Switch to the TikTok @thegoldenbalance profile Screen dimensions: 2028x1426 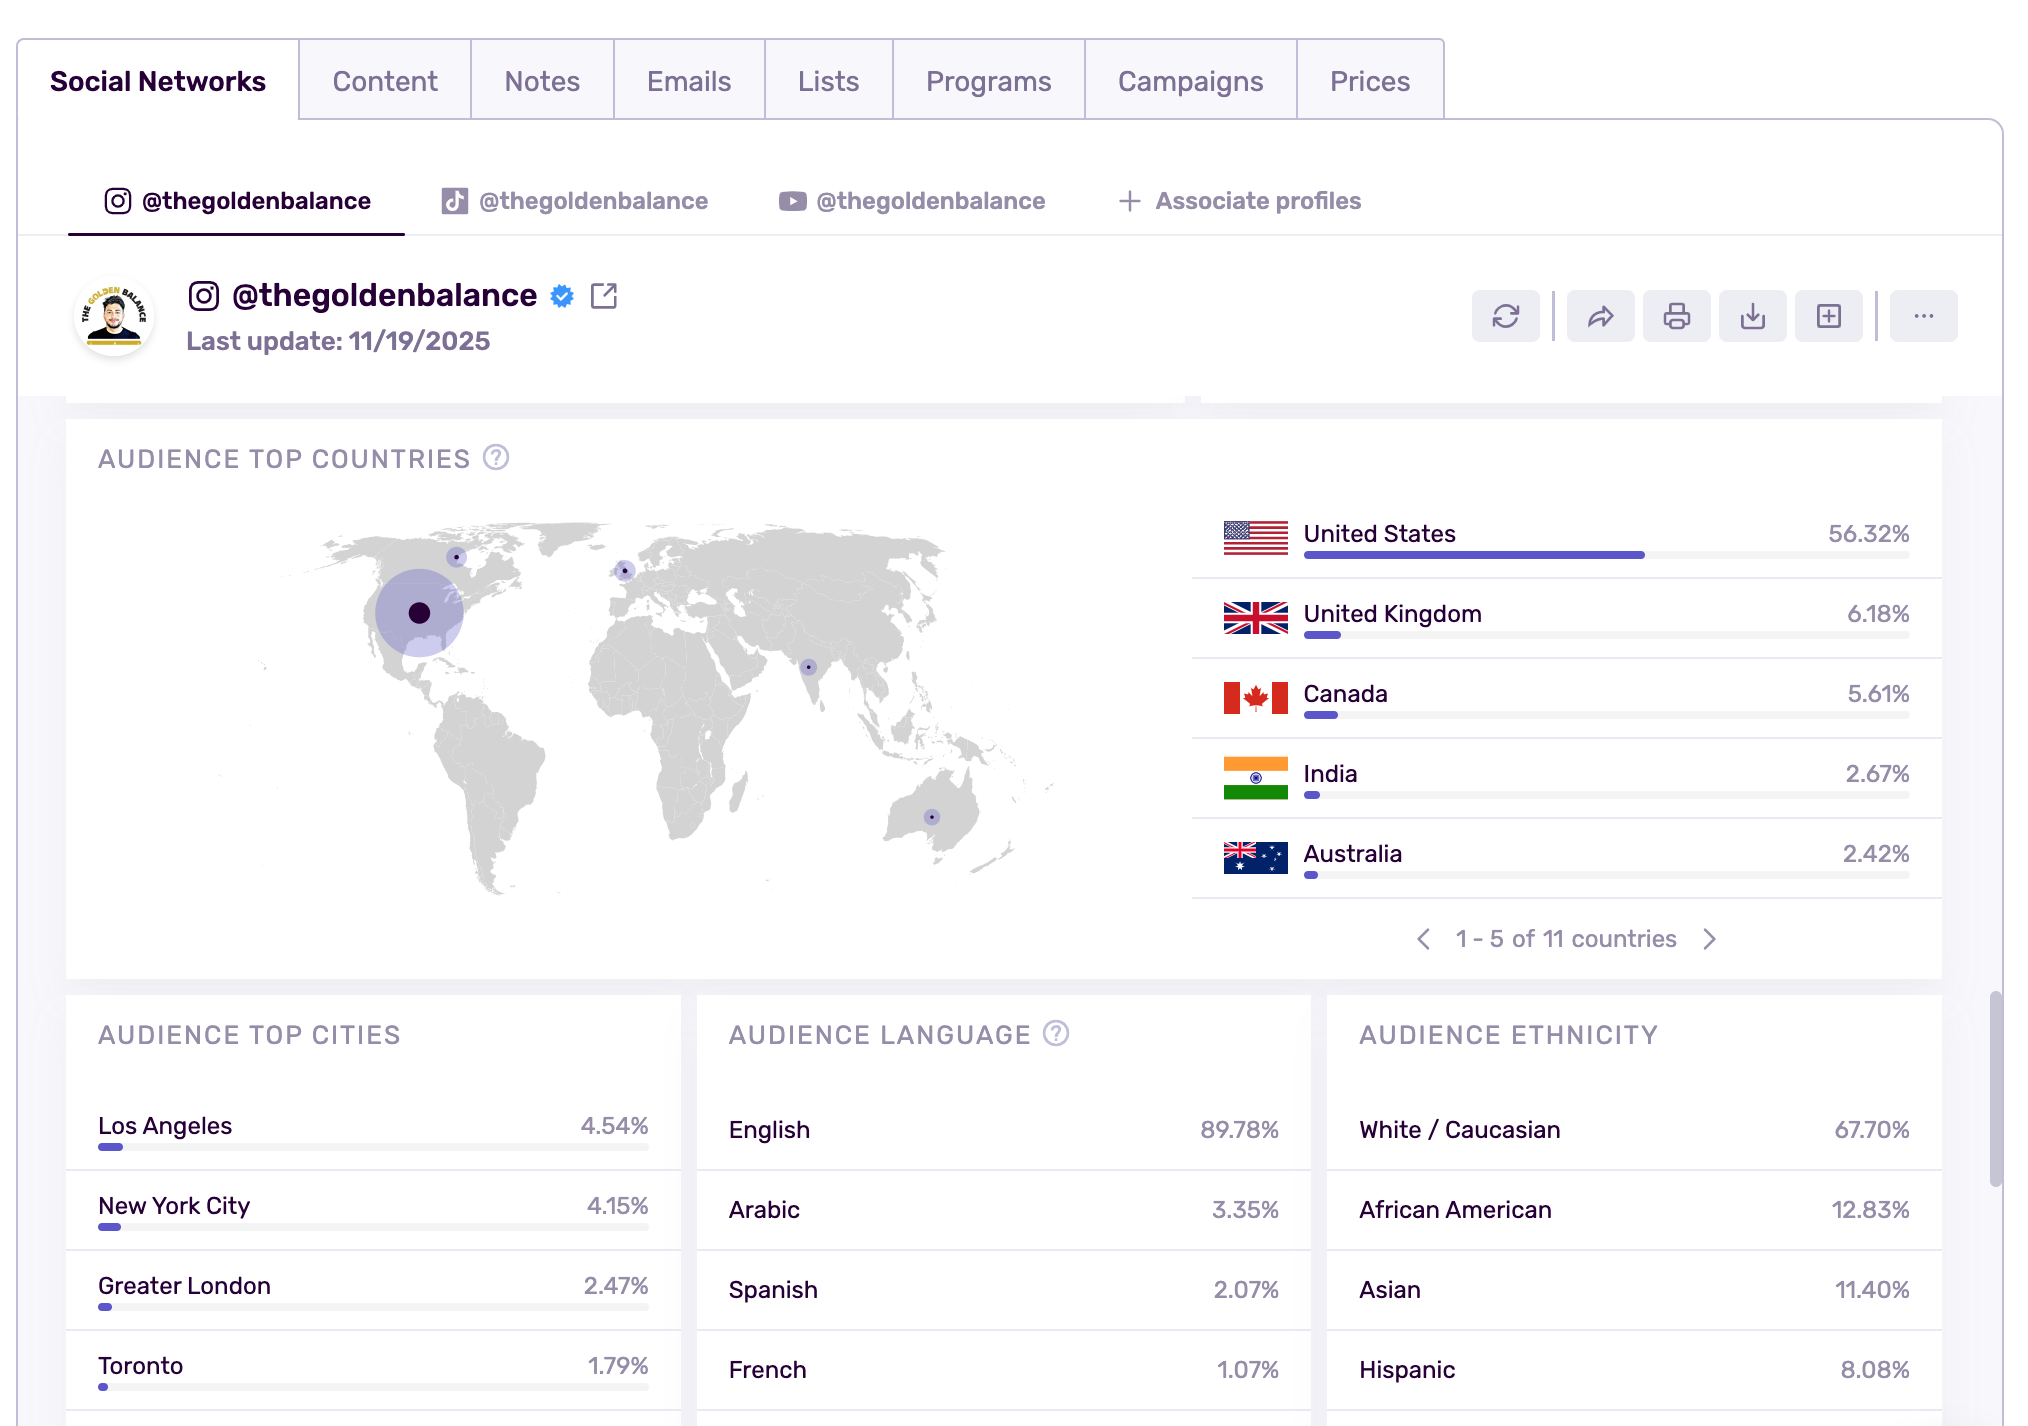pyautogui.click(x=575, y=201)
